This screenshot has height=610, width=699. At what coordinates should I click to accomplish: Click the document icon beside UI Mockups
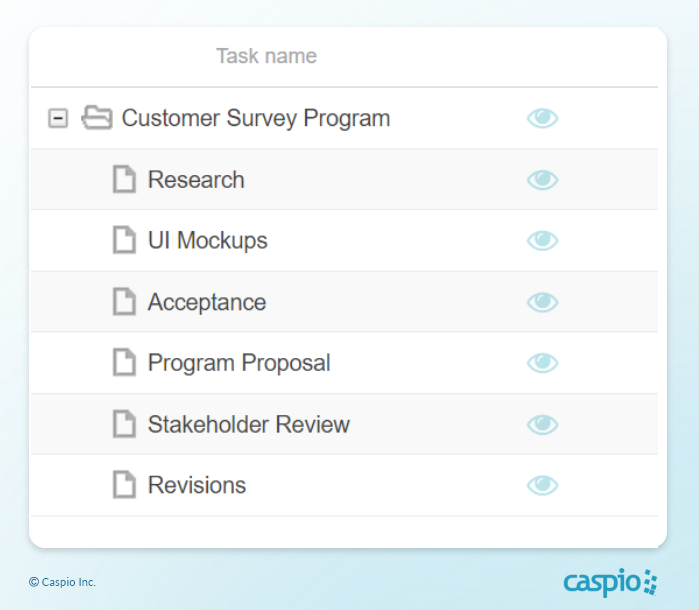(124, 241)
